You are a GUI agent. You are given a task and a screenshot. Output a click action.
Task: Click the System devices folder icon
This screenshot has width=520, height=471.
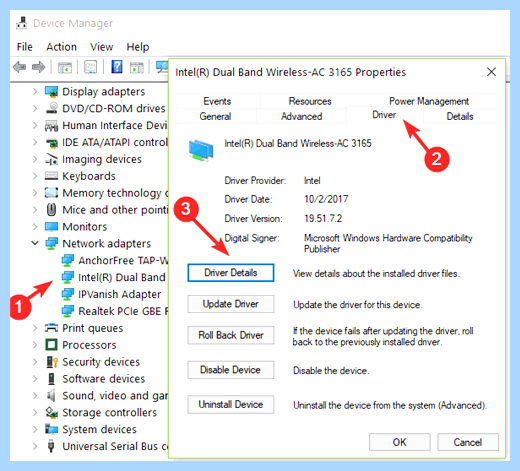pos(51,429)
